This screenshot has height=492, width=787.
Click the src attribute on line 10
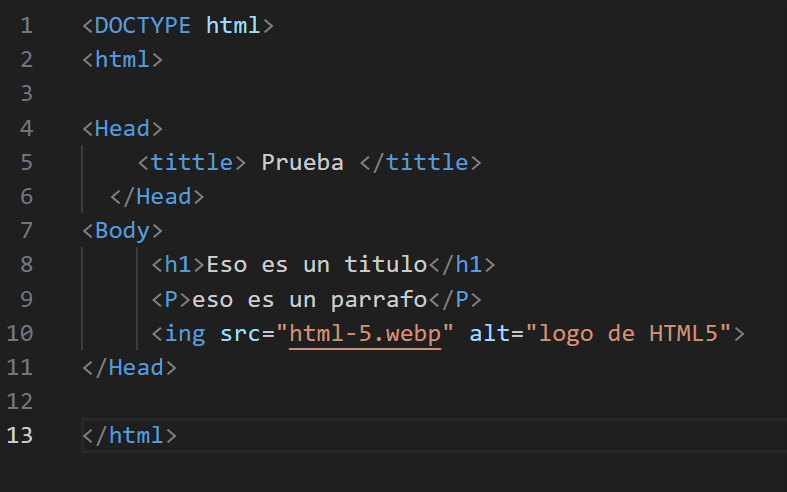pyautogui.click(x=240, y=334)
